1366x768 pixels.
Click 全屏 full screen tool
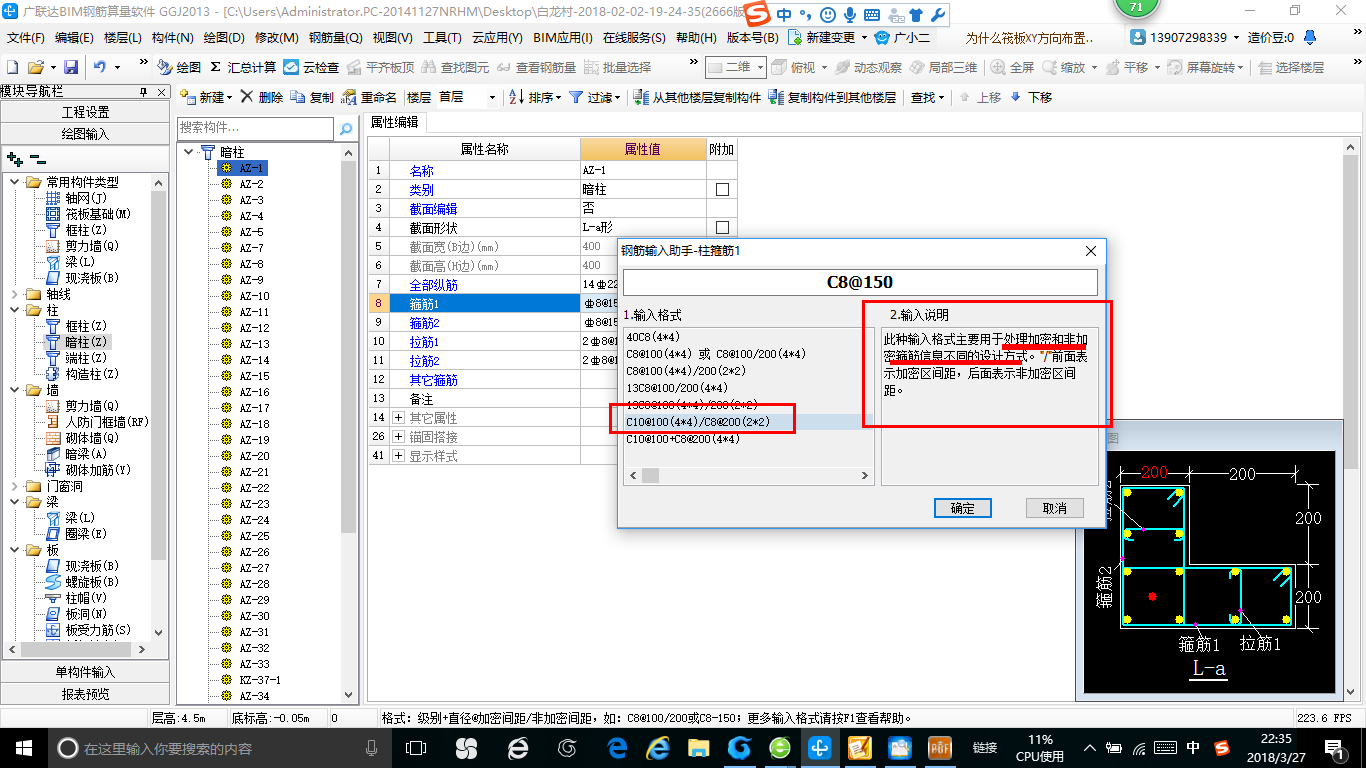coord(1013,67)
